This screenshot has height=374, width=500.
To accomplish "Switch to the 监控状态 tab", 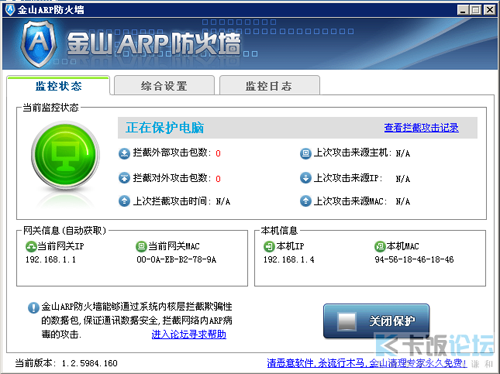I will (58, 86).
